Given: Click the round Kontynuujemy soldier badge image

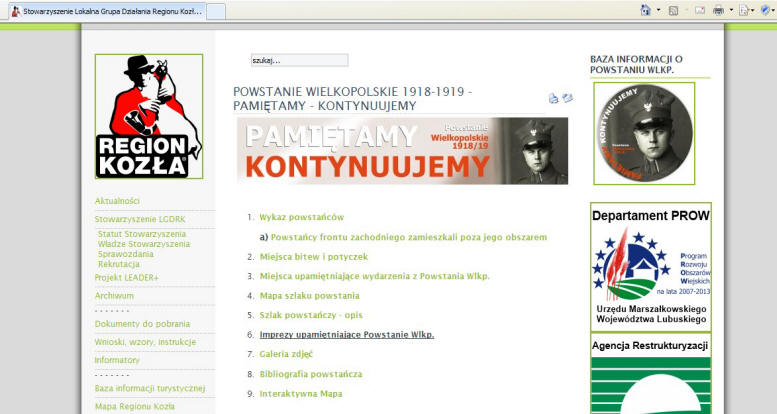Looking at the screenshot, I should coord(644,133).
